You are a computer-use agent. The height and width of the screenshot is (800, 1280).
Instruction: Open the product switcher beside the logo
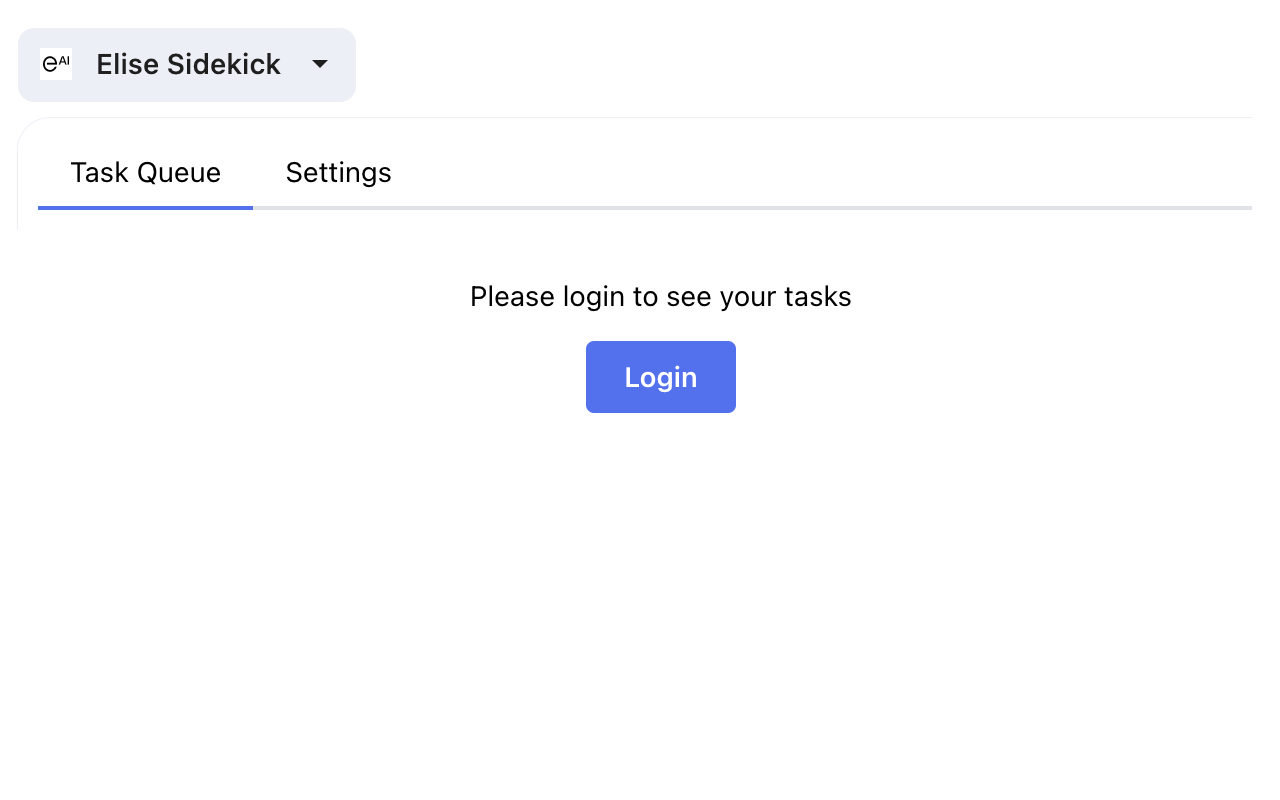click(x=187, y=65)
